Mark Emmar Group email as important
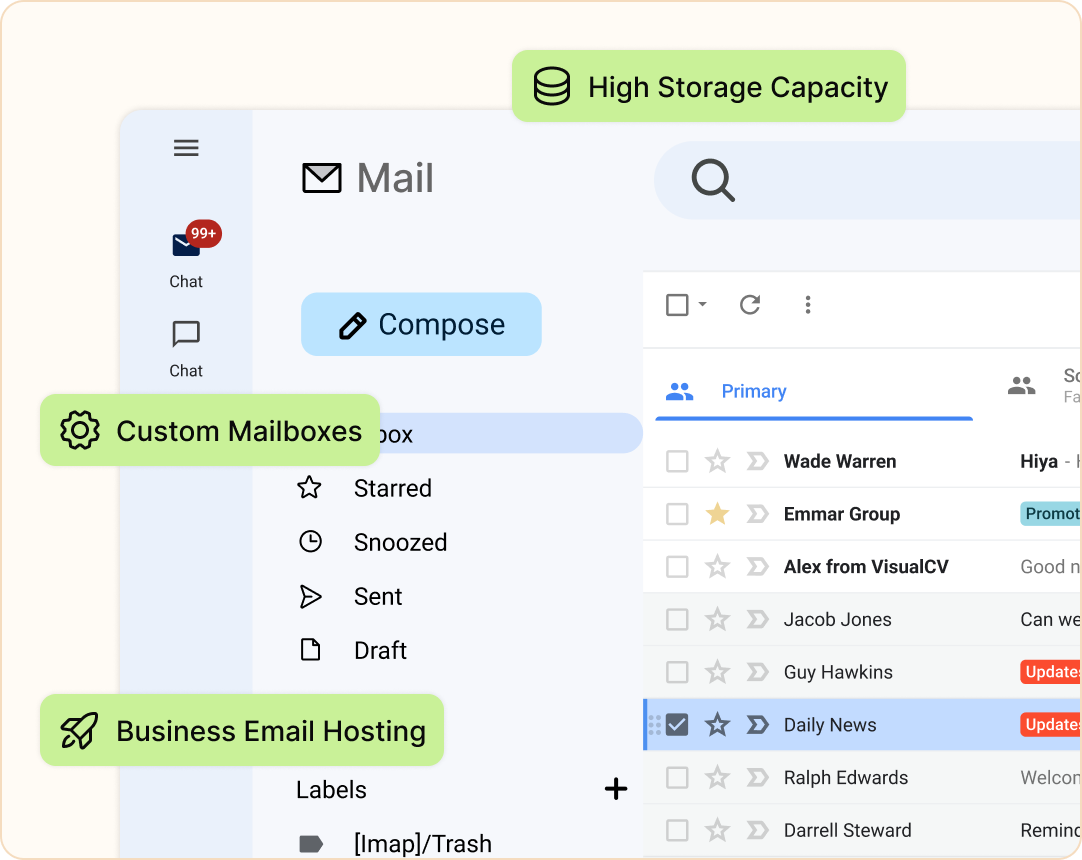1082x860 pixels. [758, 514]
